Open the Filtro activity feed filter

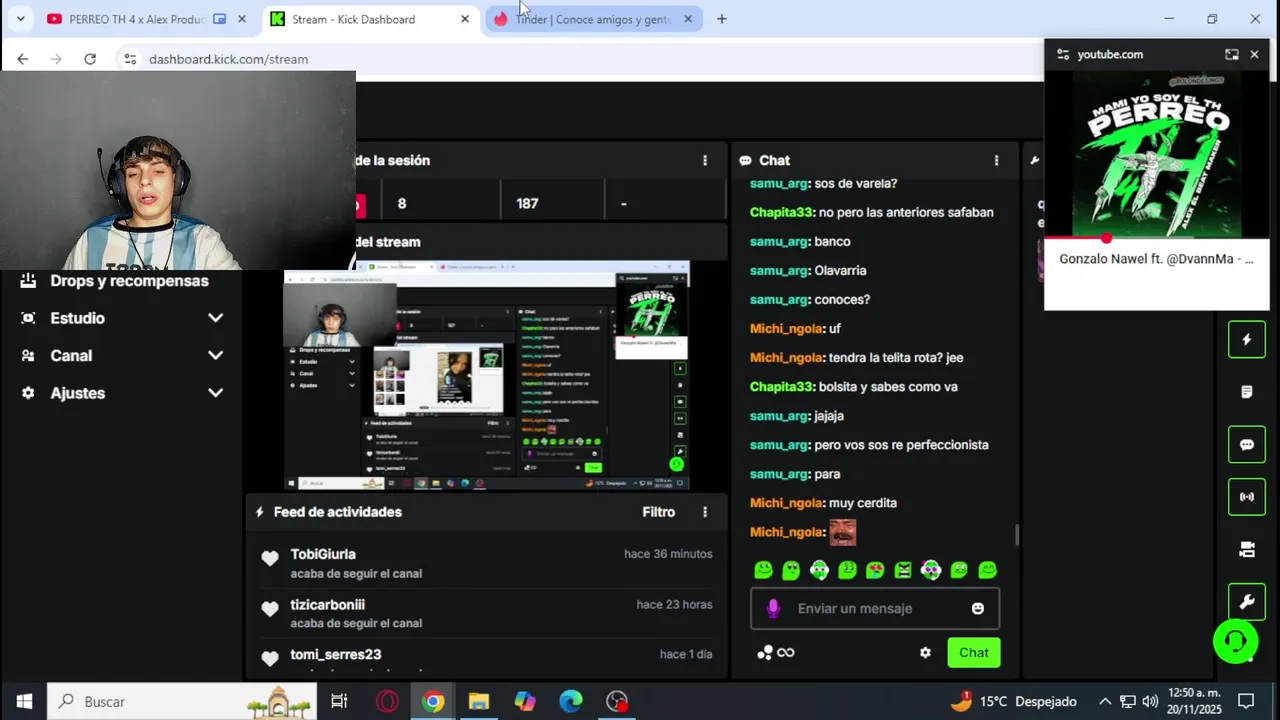(658, 512)
